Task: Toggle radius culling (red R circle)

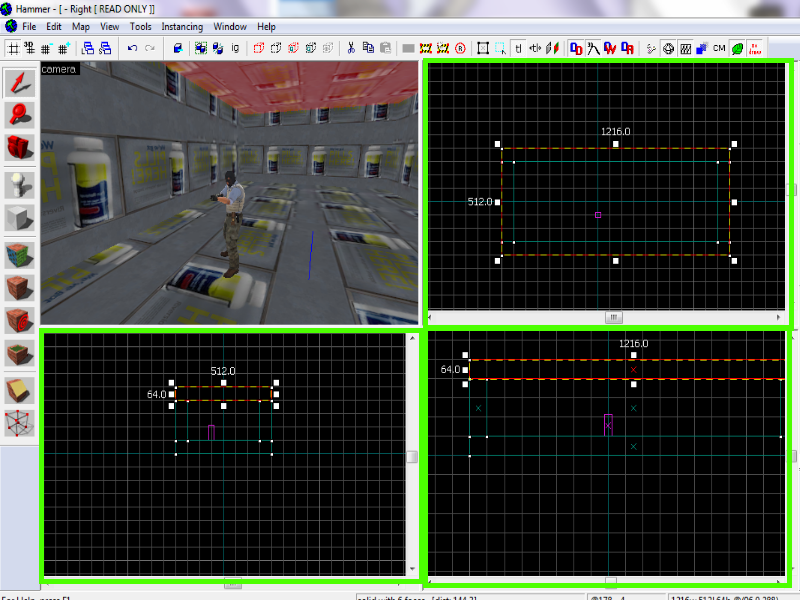Action: pos(460,48)
